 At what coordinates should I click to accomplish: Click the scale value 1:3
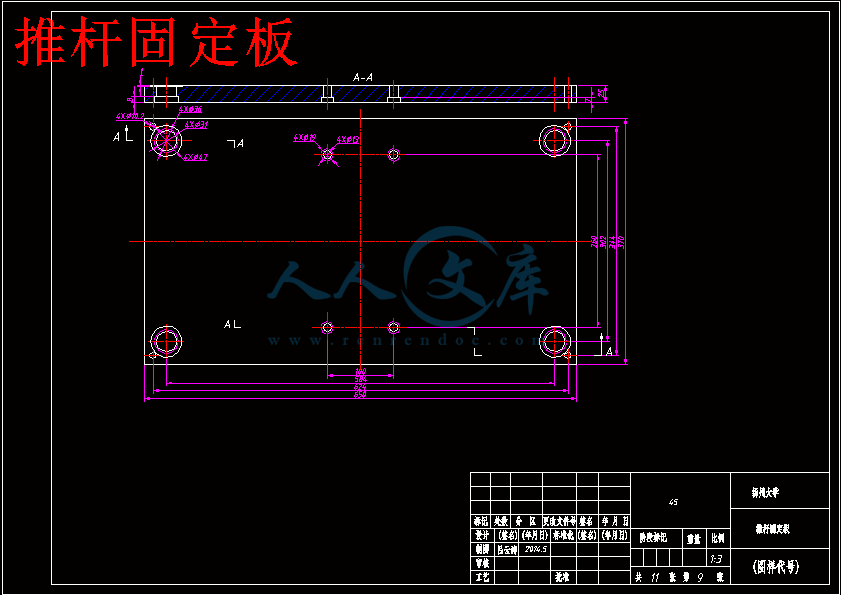click(x=717, y=559)
